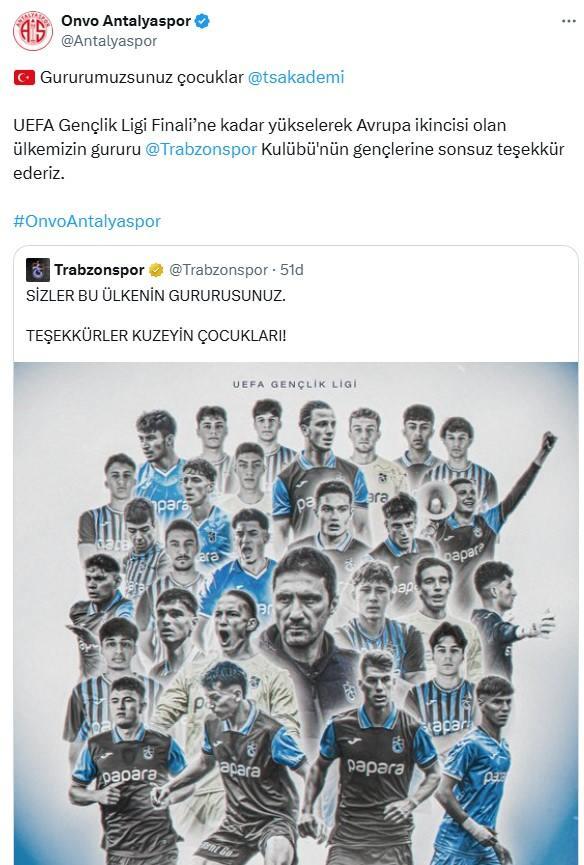The width and height of the screenshot is (584, 865).
Task: Click the TEŞEKKÜRLER KUZEYİN ÇOCUKLARI line
Action: click(x=156, y=335)
